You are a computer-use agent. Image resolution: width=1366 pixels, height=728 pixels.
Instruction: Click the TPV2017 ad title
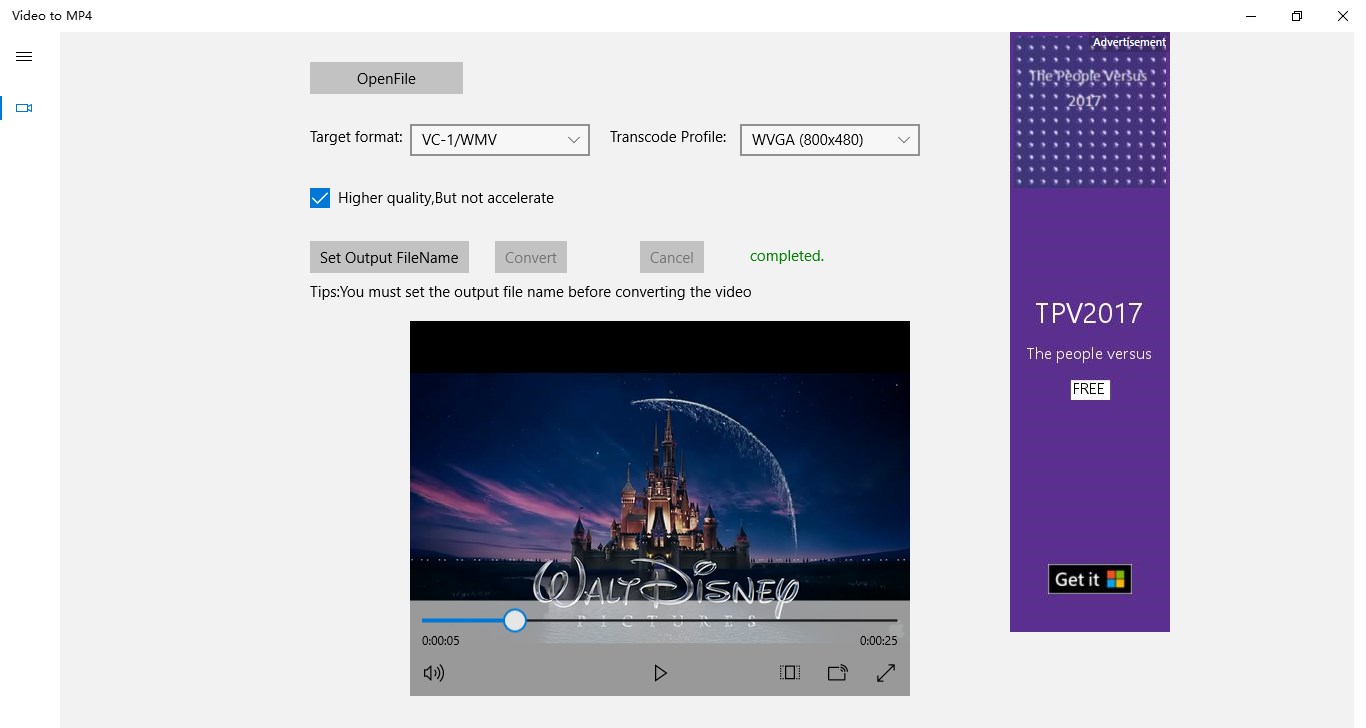[1089, 314]
